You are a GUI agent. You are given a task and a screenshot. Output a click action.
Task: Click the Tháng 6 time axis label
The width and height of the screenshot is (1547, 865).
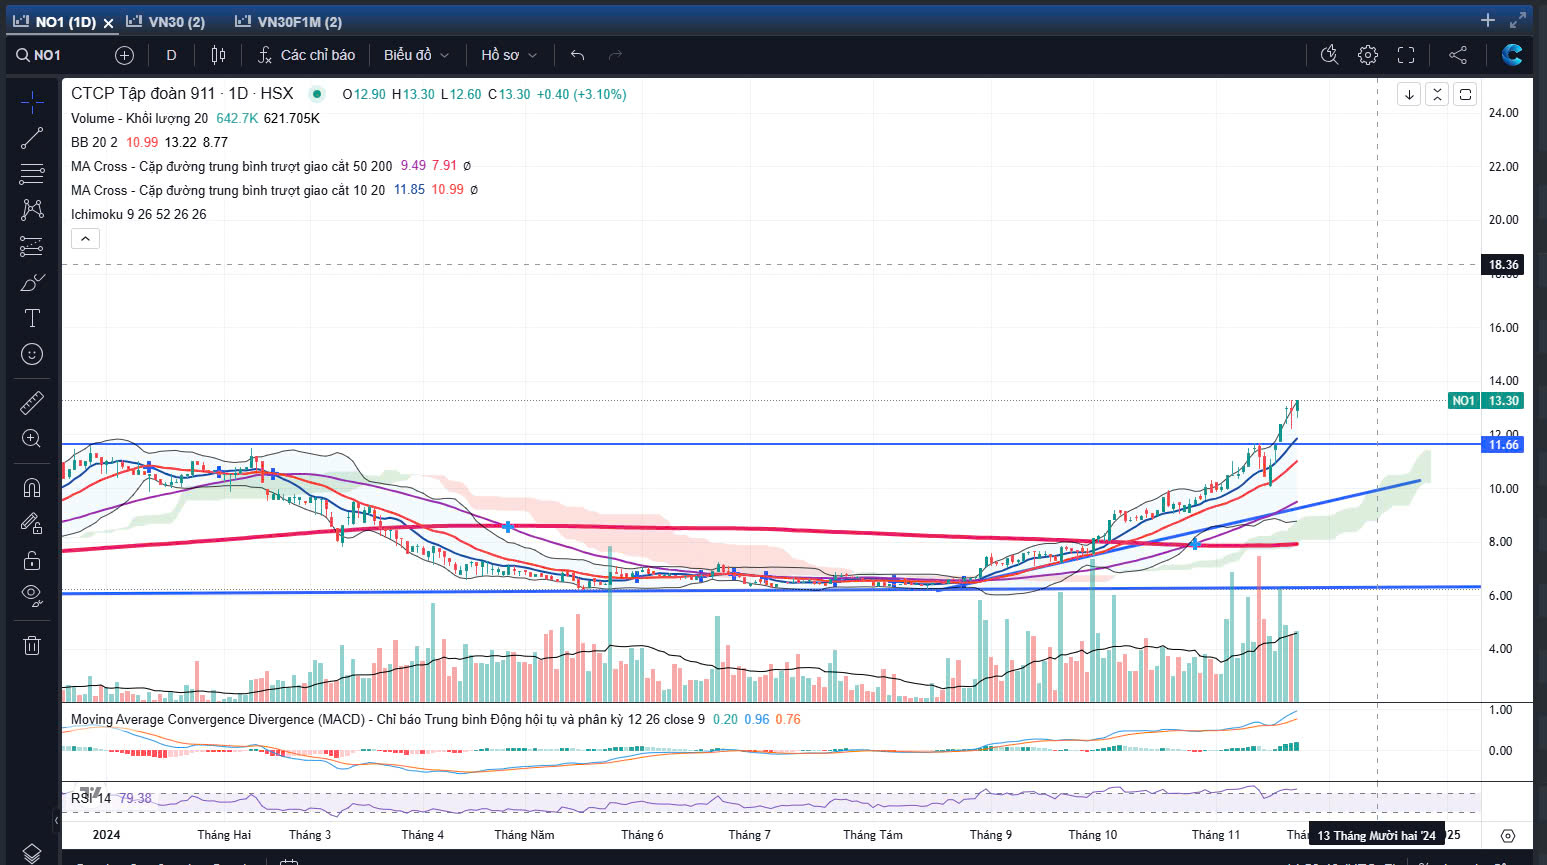642,835
